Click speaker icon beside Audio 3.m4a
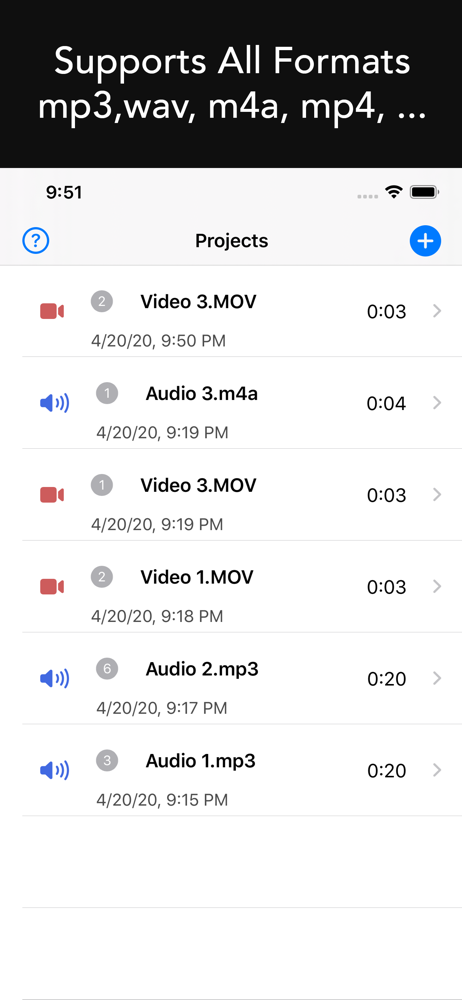The image size is (462, 1000). point(54,403)
